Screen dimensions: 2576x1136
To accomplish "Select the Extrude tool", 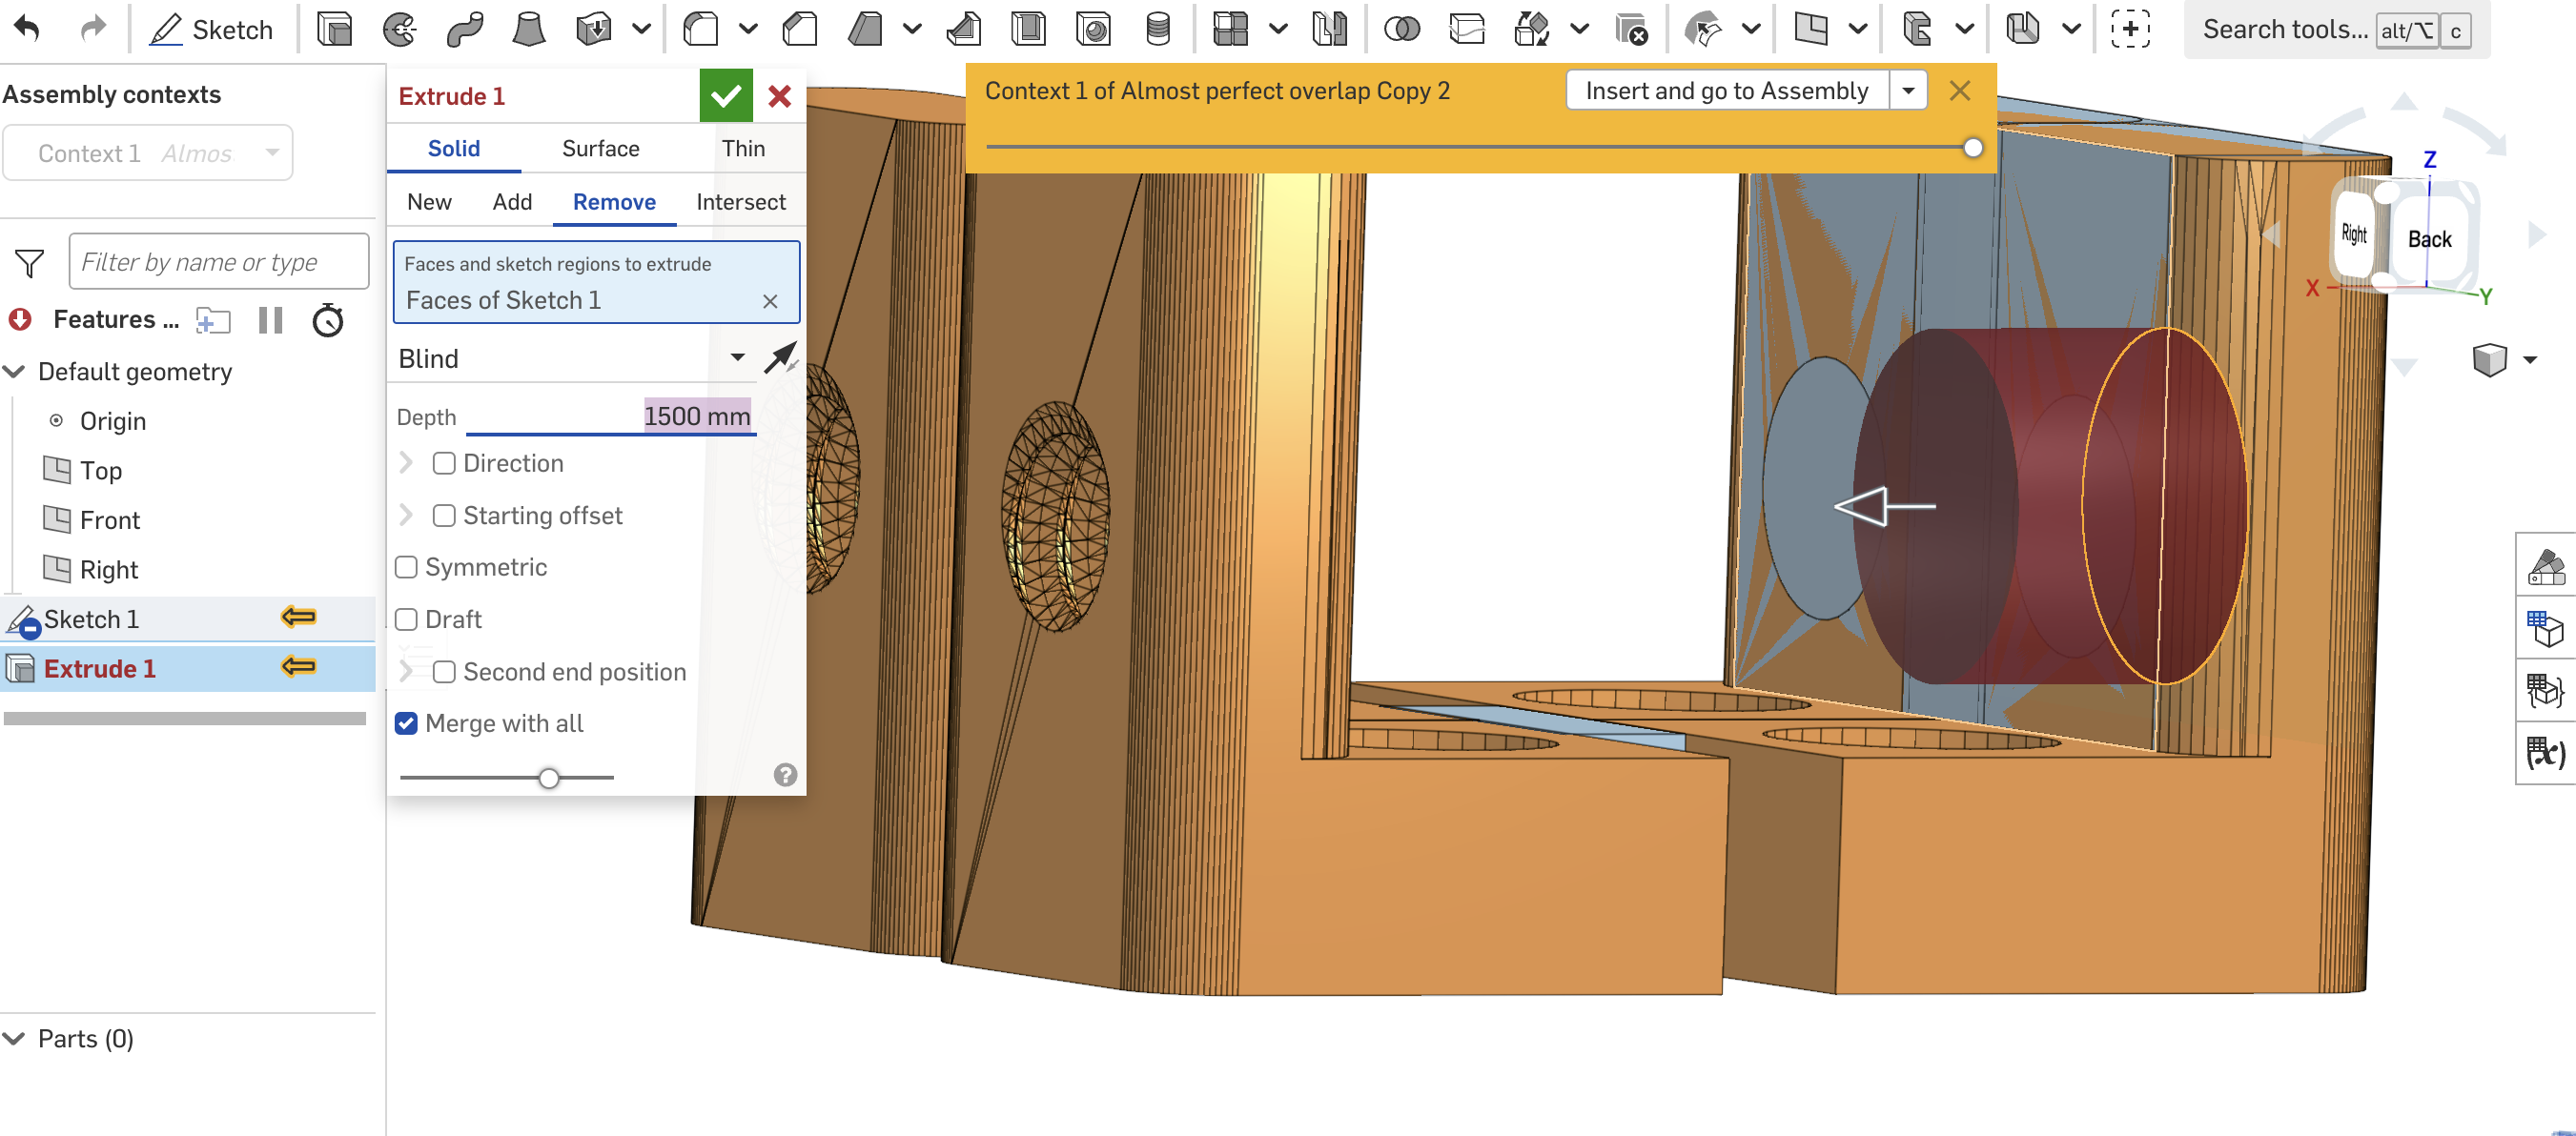I will point(336,29).
